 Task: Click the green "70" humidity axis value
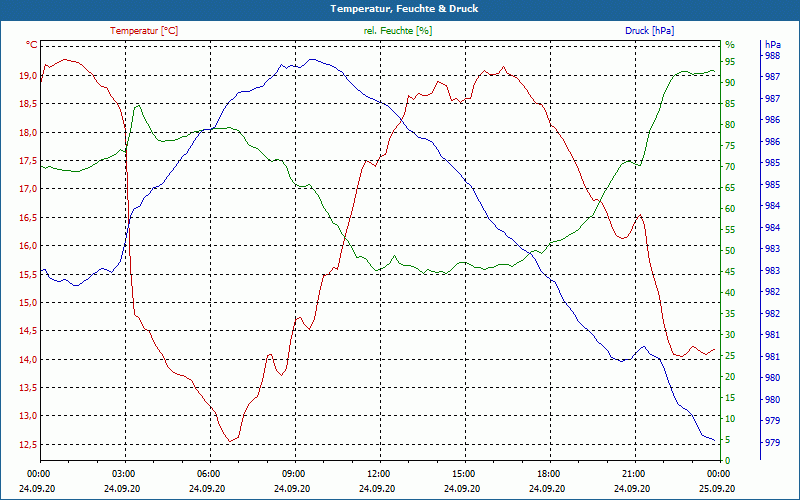point(730,167)
